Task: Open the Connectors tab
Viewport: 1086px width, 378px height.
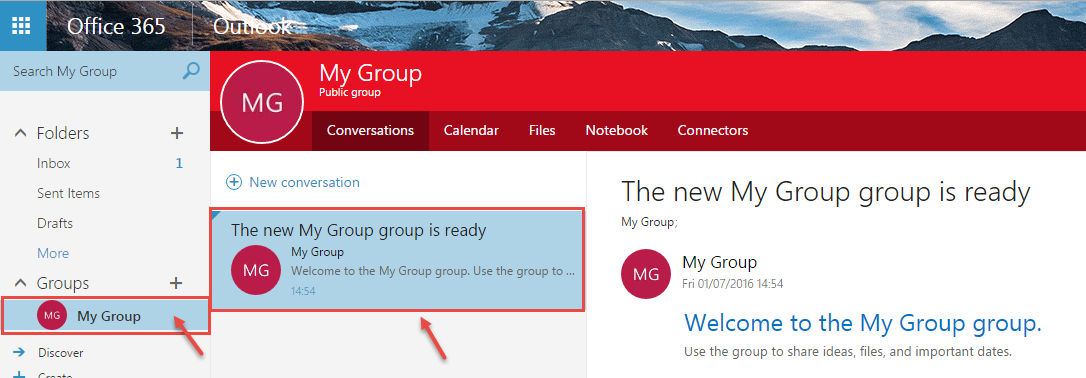Action: coord(713,130)
